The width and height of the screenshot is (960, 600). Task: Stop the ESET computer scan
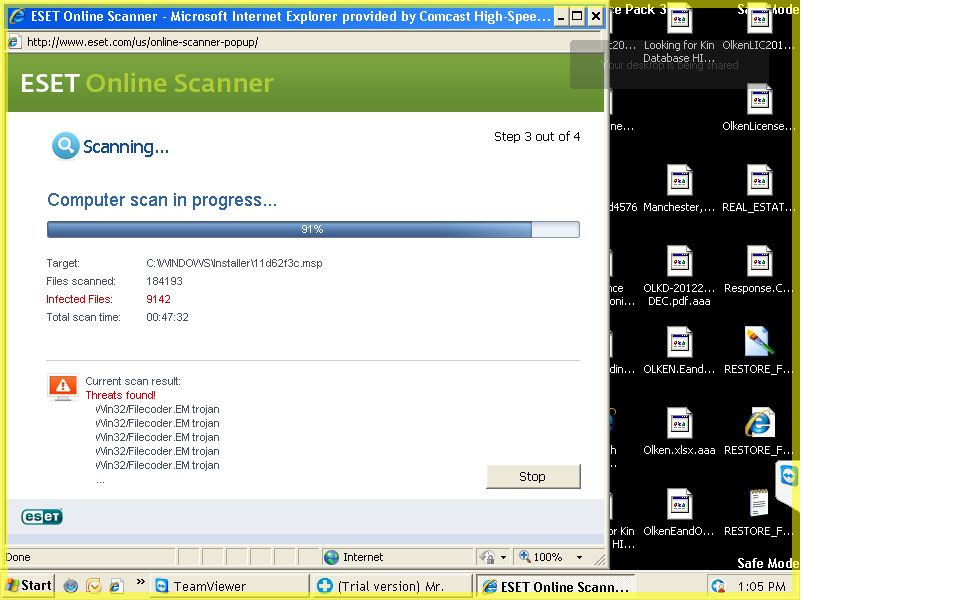[533, 476]
